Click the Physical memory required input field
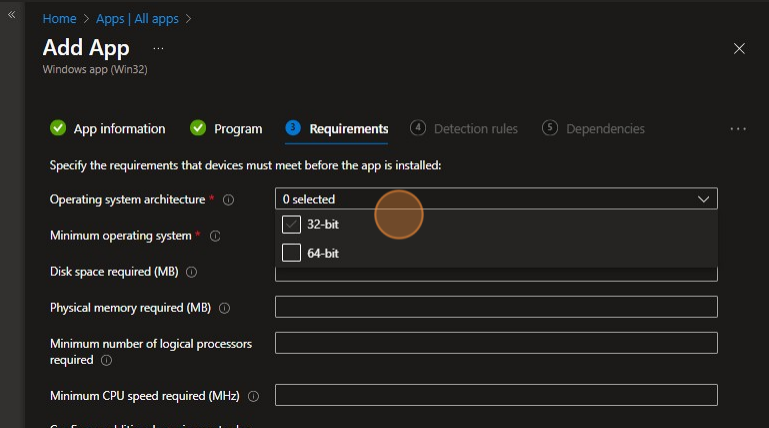The width and height of the screenshot is (769, 428). click(x=496, y=307)
